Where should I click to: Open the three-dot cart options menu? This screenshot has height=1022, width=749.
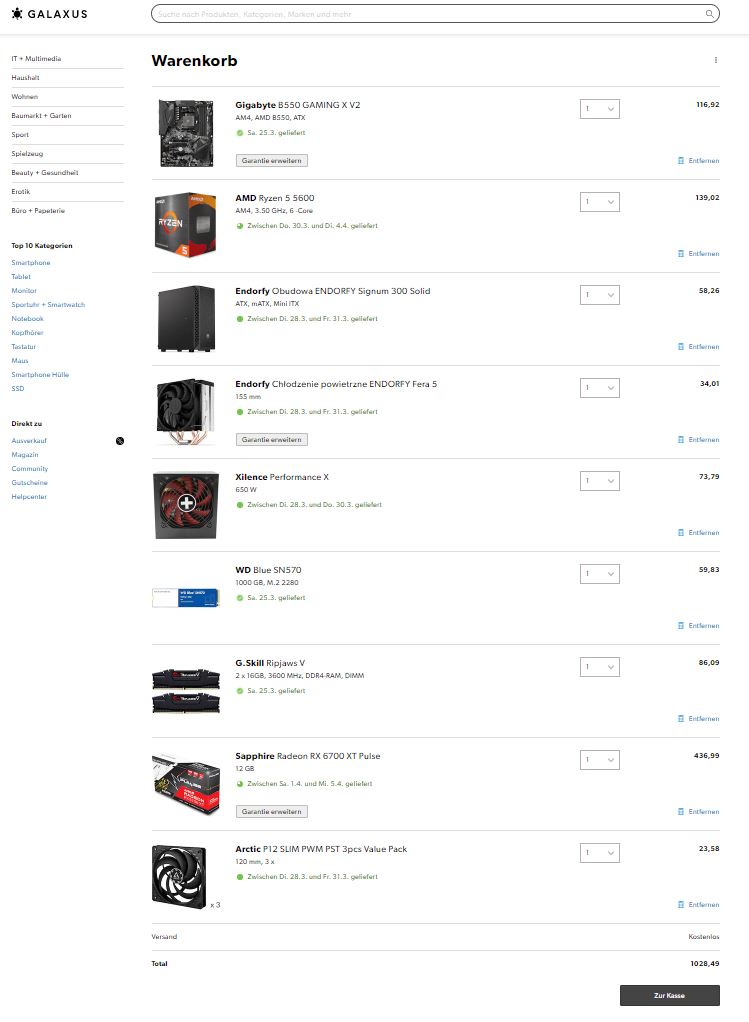pyautogui.click(x=716, y=60)
